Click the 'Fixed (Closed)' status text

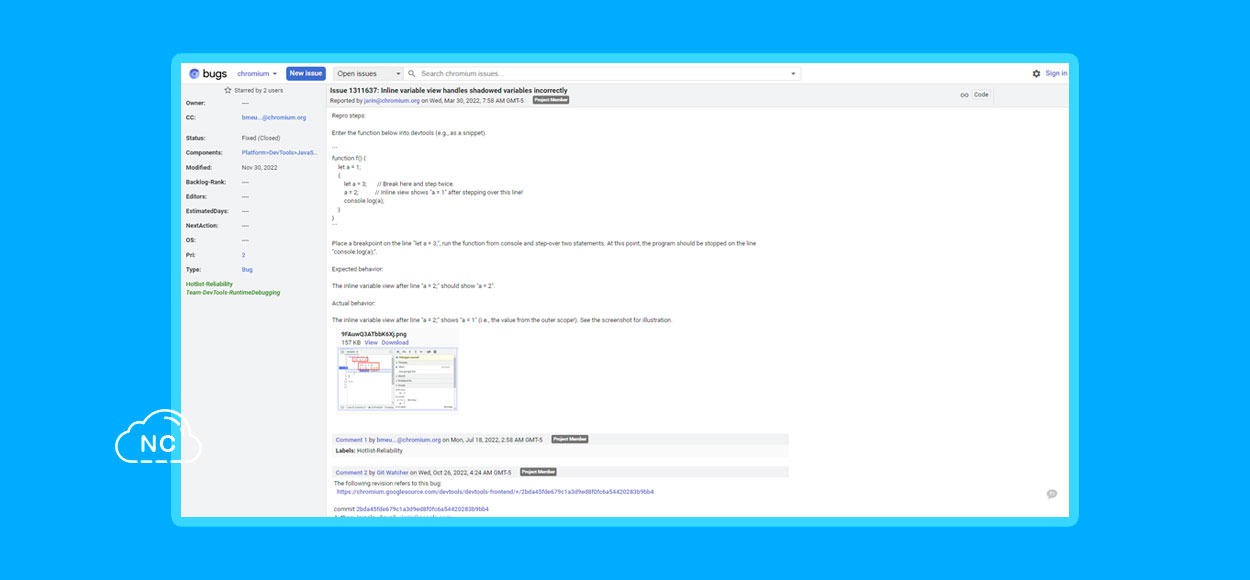pos(261,138)
